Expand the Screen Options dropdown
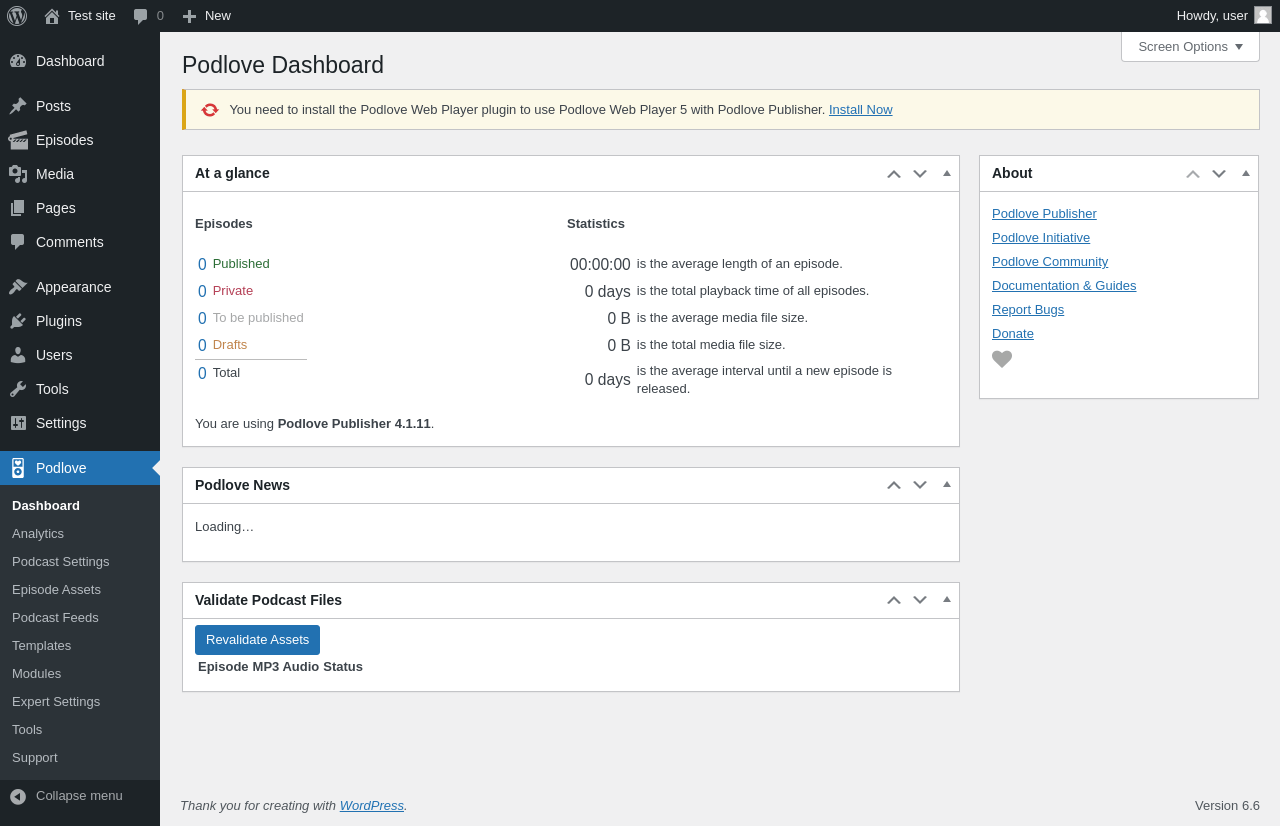 pos(1190,46)
